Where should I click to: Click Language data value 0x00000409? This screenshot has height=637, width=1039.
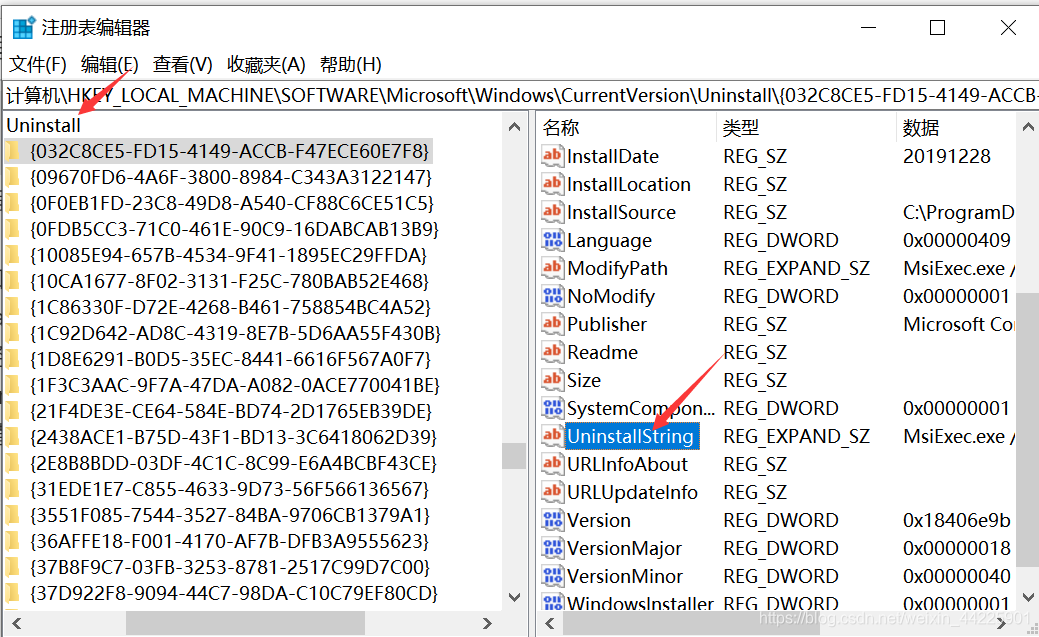956,240
